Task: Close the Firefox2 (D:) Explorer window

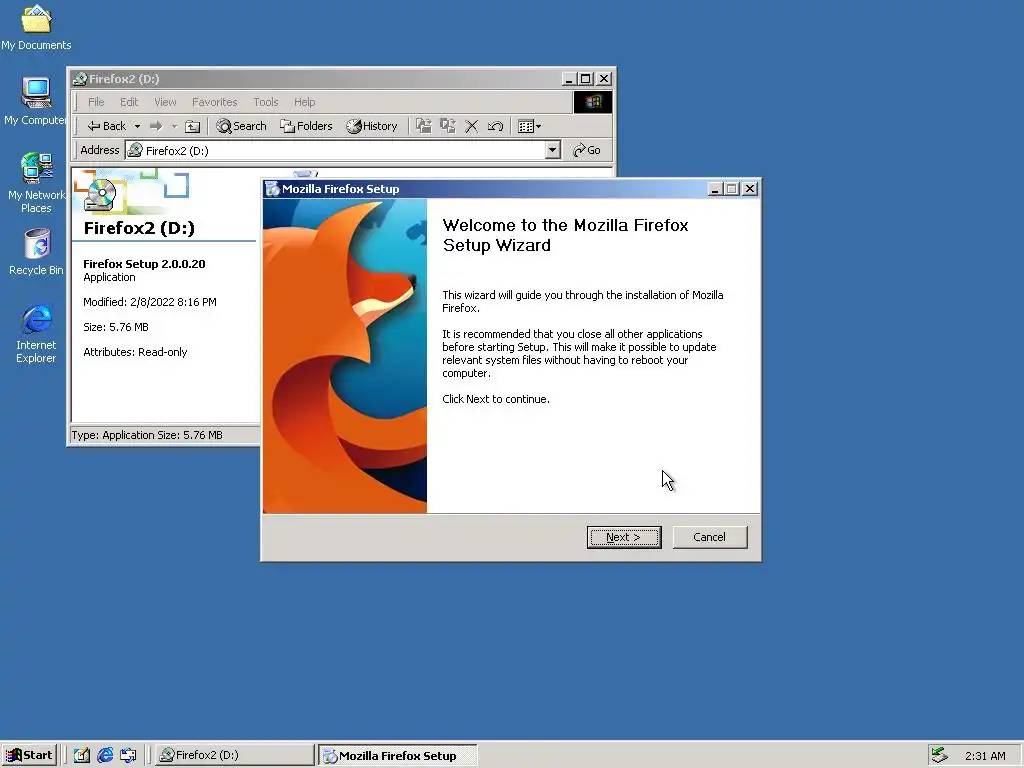Action: 604,79
